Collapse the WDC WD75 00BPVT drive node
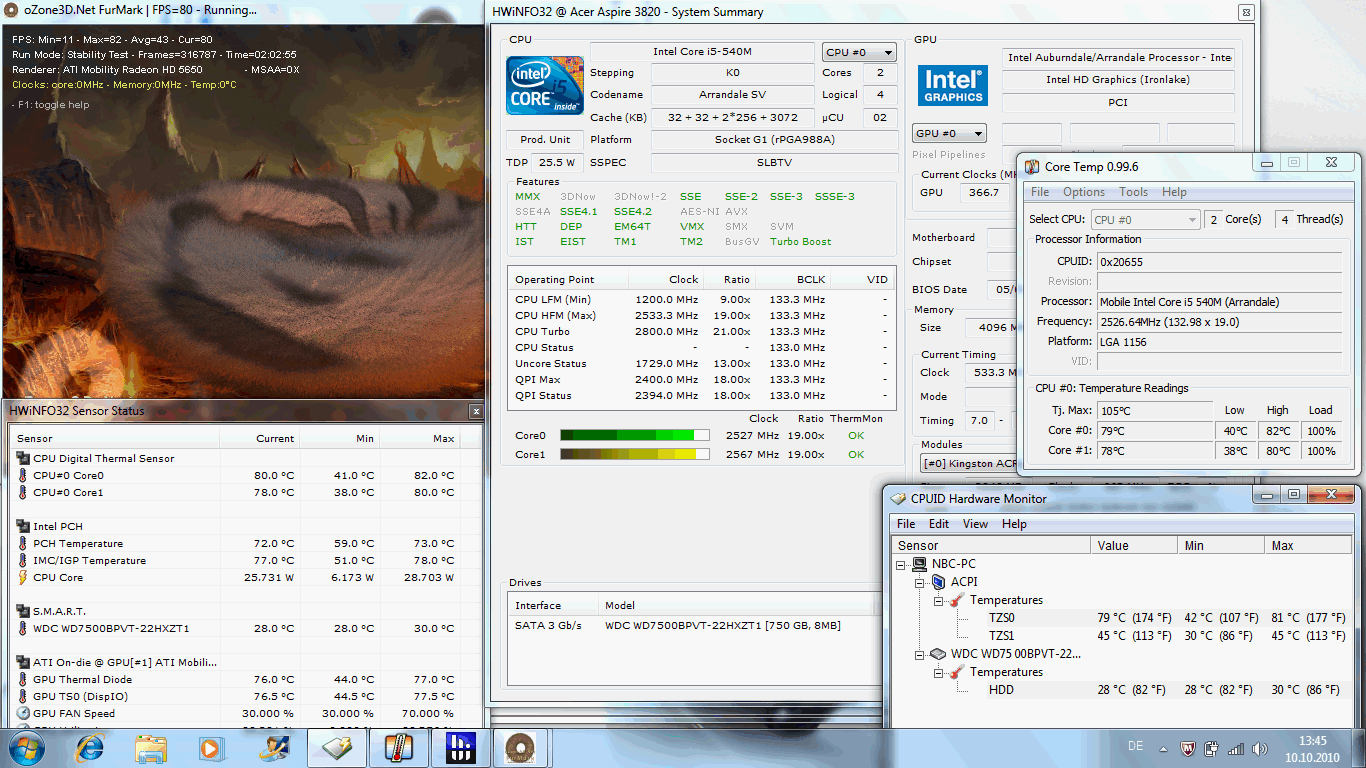Image resolution: width=1366 pixels, height=768 pixels. pos(921,654)
